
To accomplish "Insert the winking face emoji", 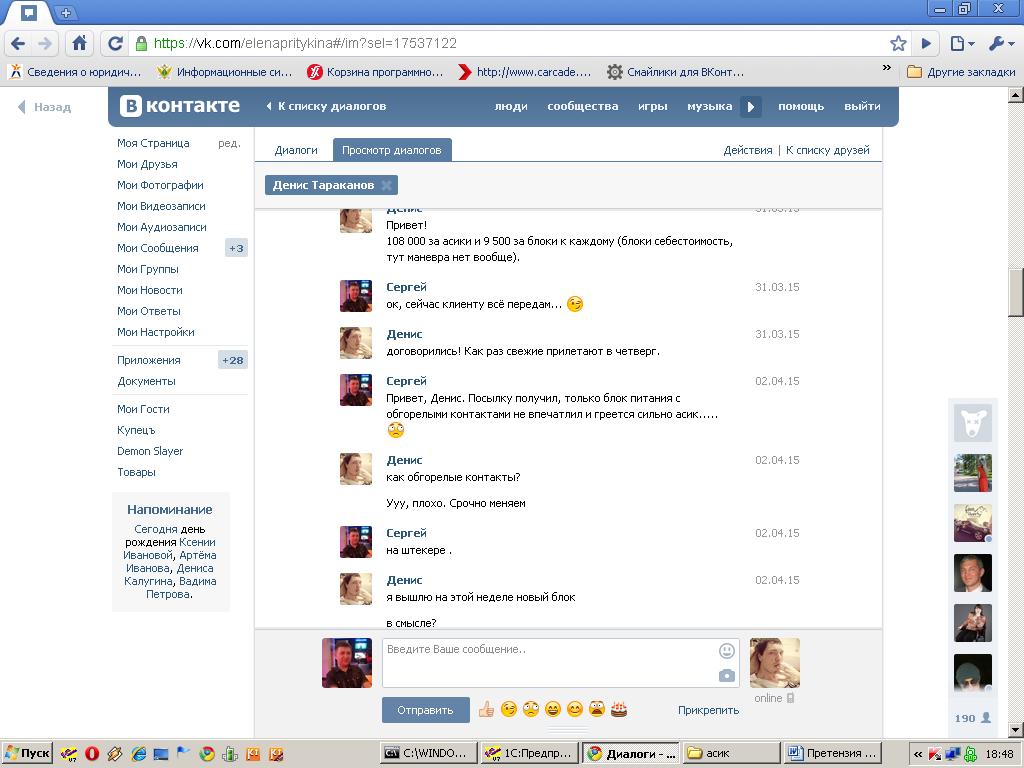I will 509,709.
